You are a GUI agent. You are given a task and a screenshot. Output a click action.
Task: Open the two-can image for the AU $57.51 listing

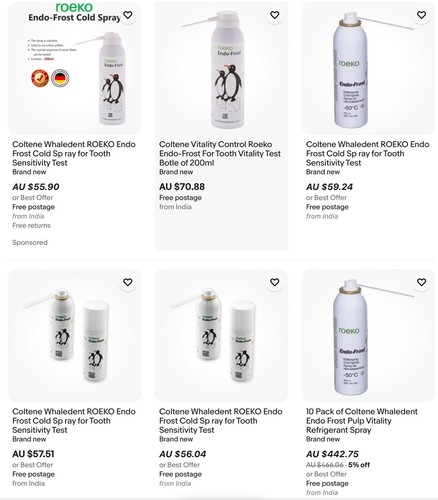point(74,335)
